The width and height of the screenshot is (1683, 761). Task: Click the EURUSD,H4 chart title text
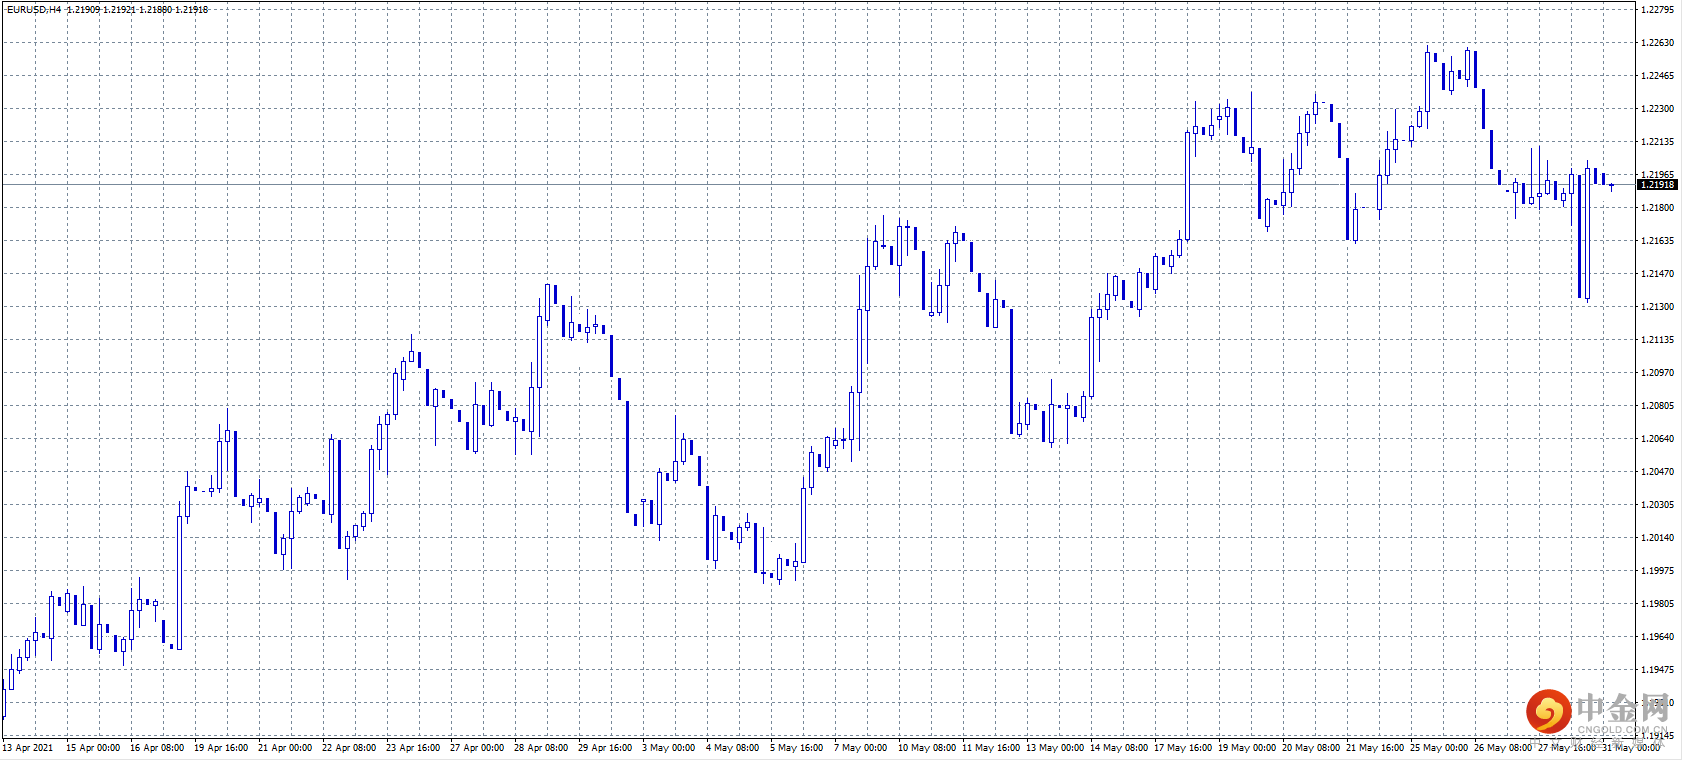tap(34, 9)
